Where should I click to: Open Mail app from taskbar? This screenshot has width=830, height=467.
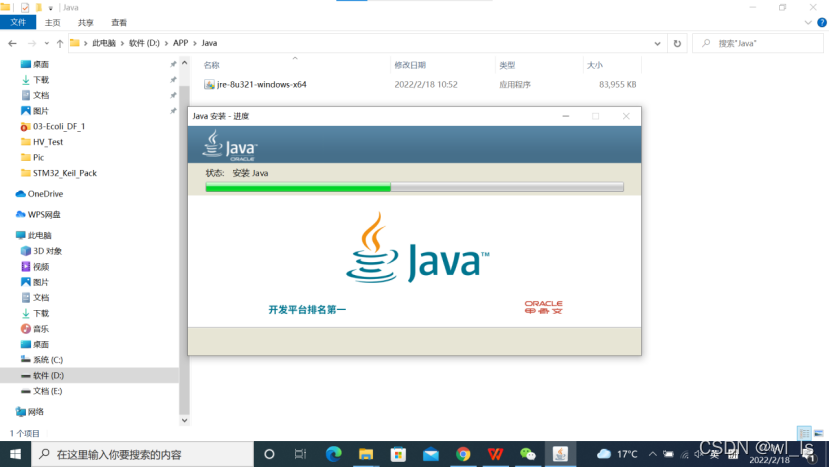coord(430,454)
